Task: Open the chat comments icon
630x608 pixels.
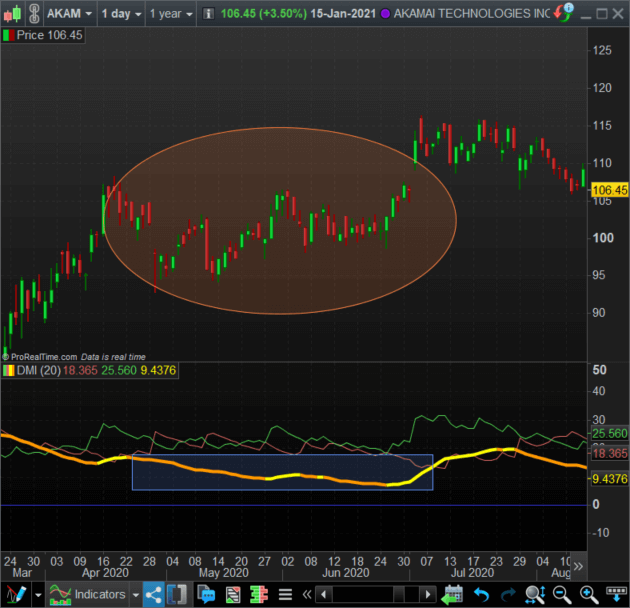Action: click(207, 594)
